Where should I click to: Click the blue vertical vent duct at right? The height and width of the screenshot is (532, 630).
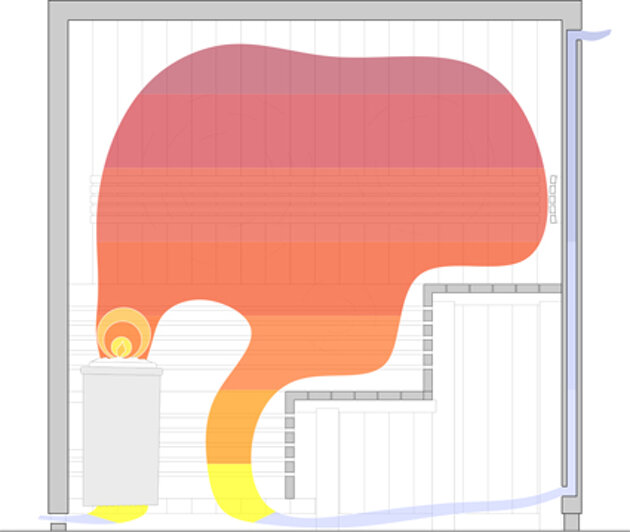pos(572,261)
